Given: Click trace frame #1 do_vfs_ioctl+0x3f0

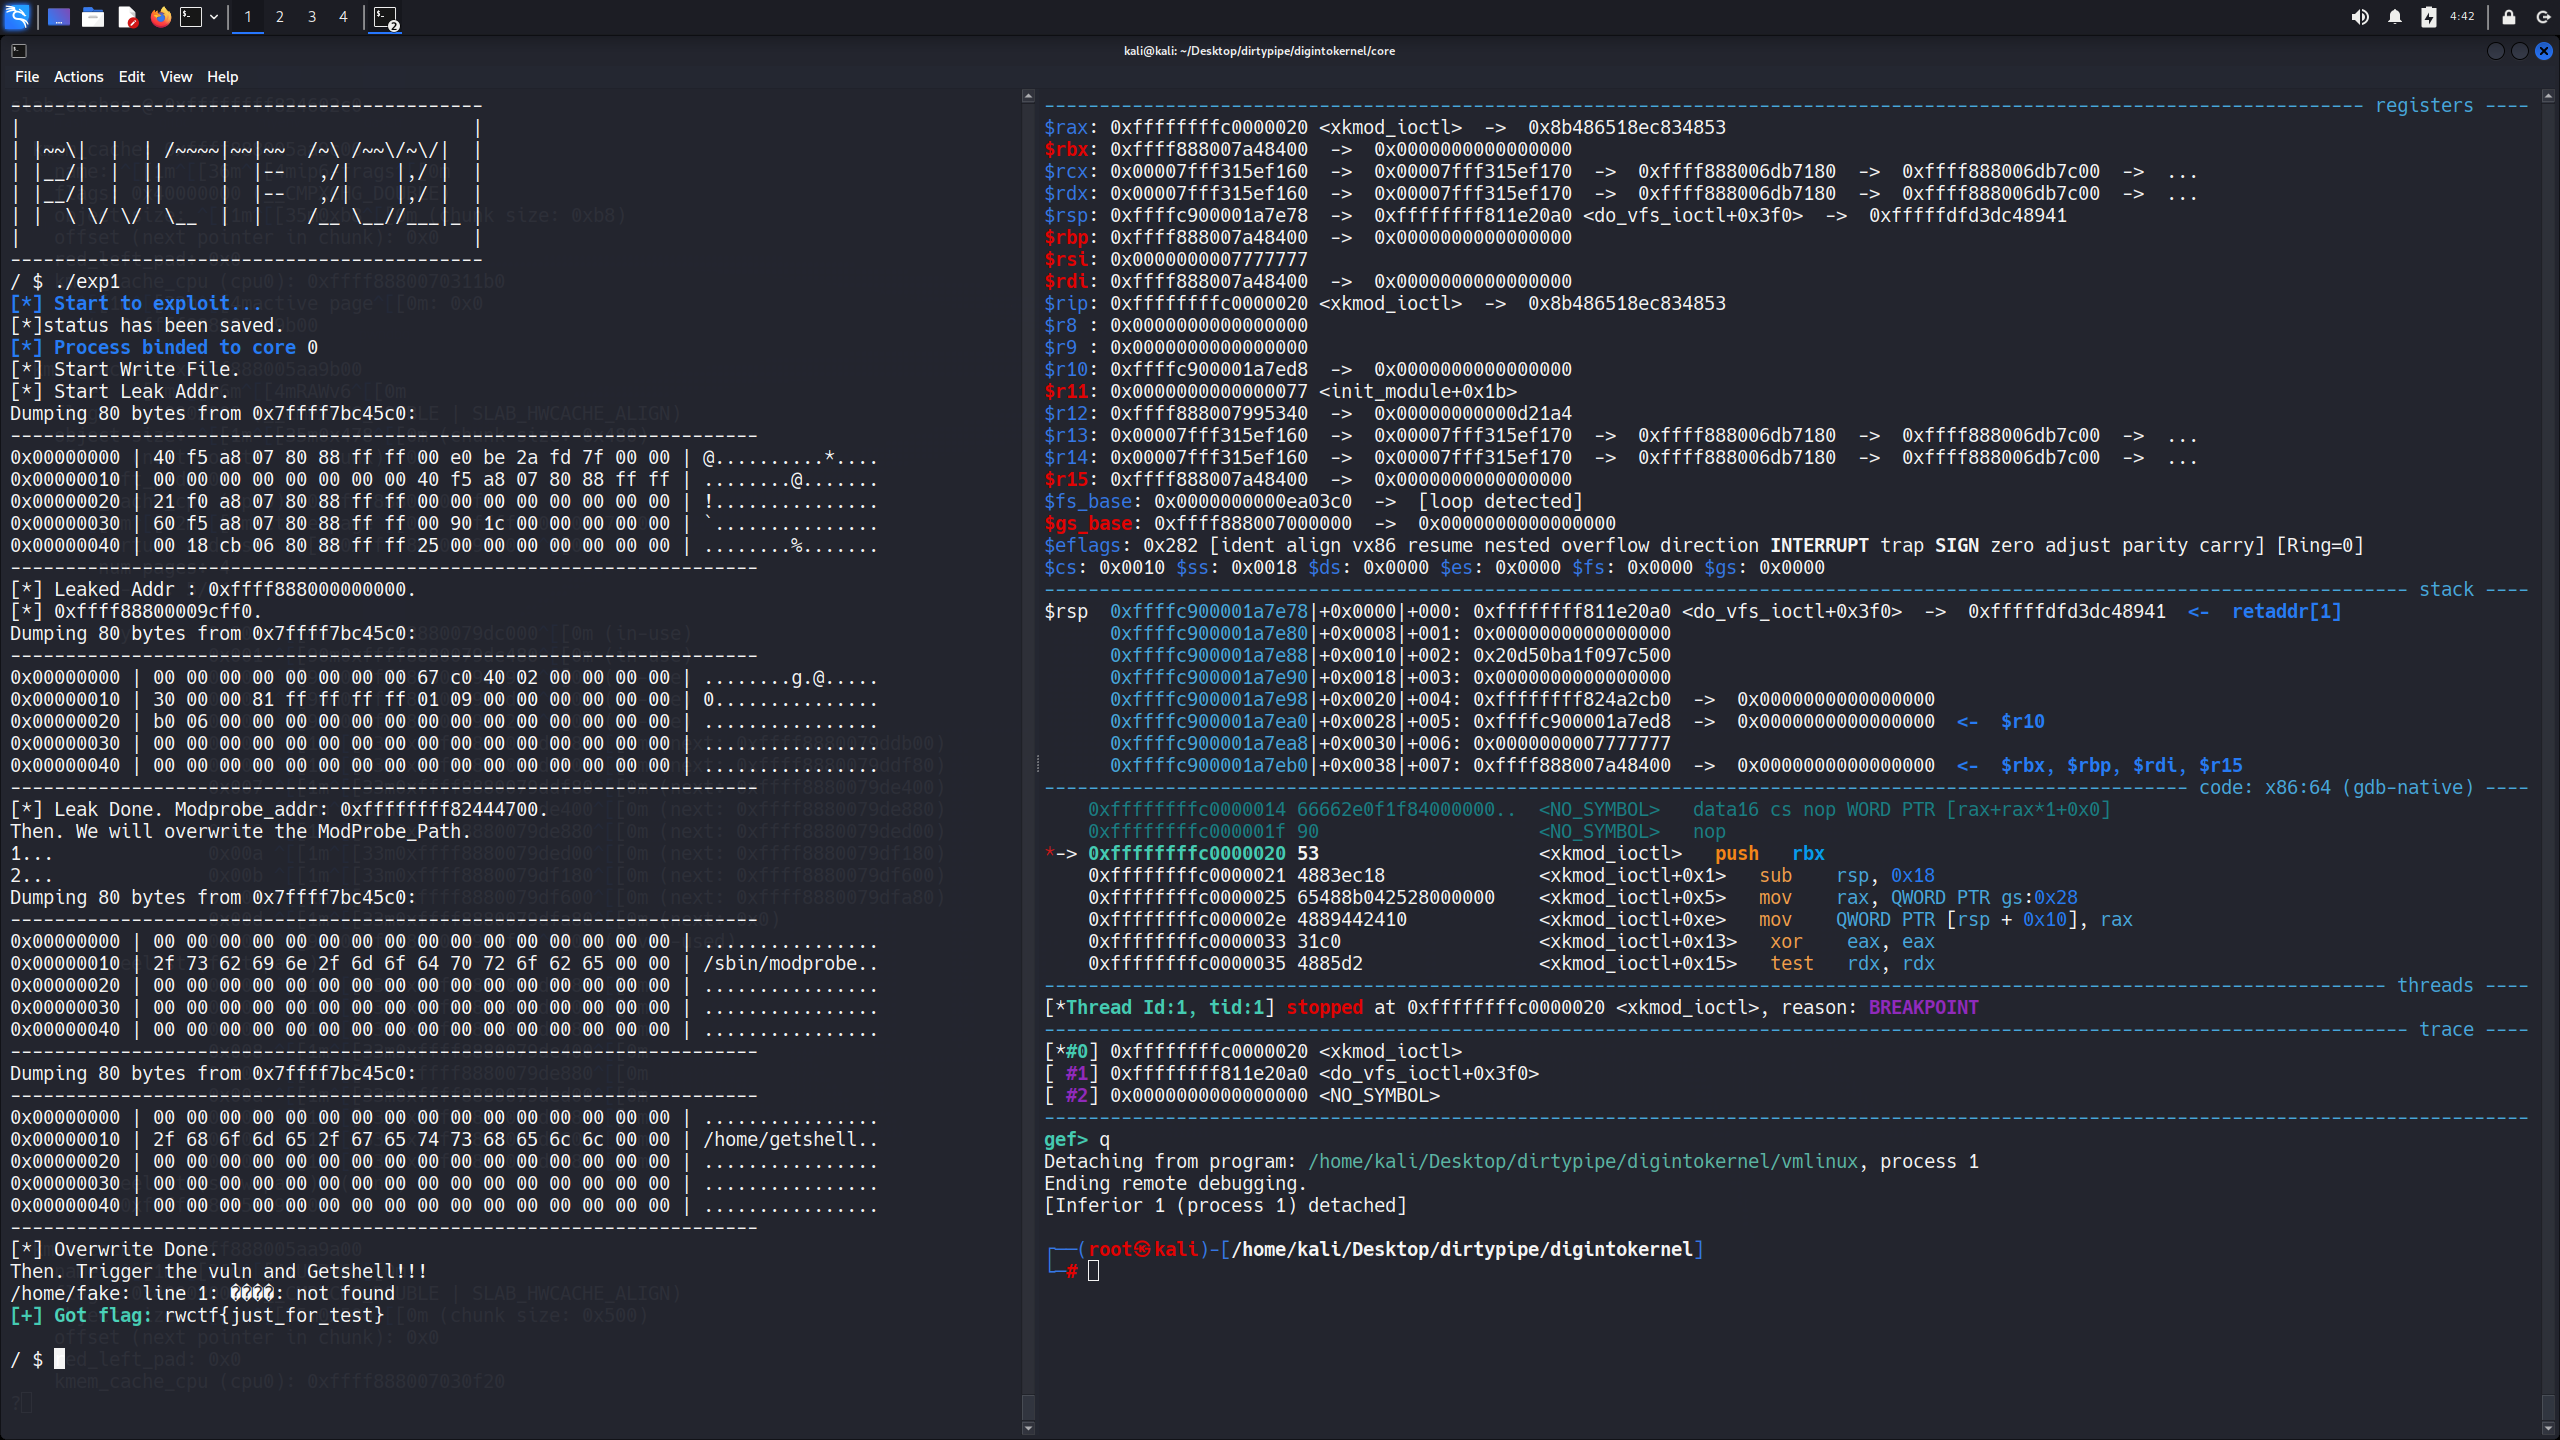Looking at the screenshot, I should pos(1292,1073).
